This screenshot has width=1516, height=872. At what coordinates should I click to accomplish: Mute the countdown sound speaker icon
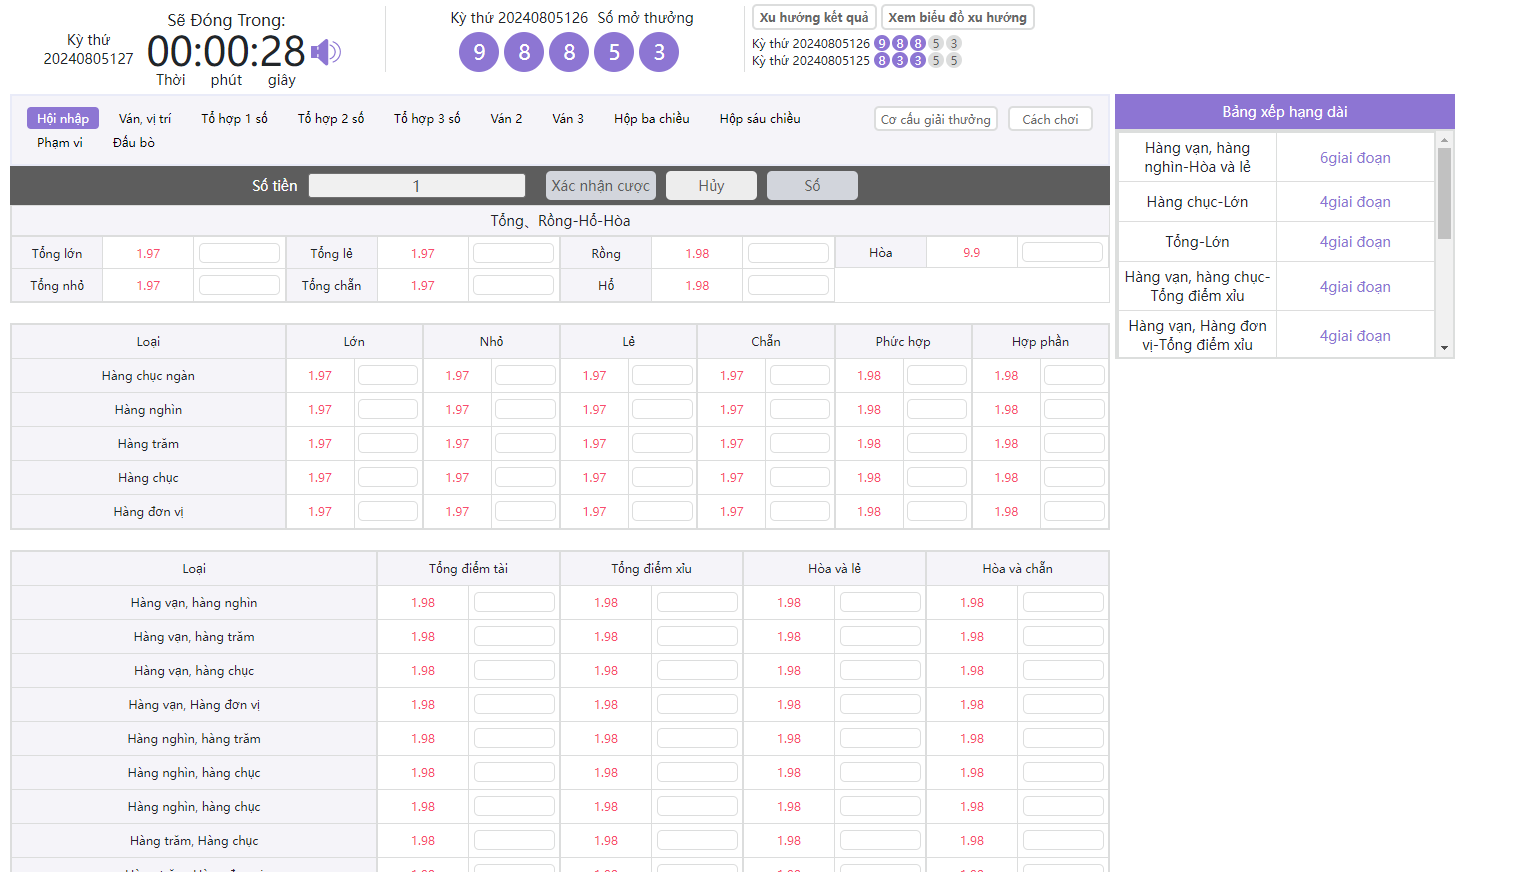pos(326,52)
